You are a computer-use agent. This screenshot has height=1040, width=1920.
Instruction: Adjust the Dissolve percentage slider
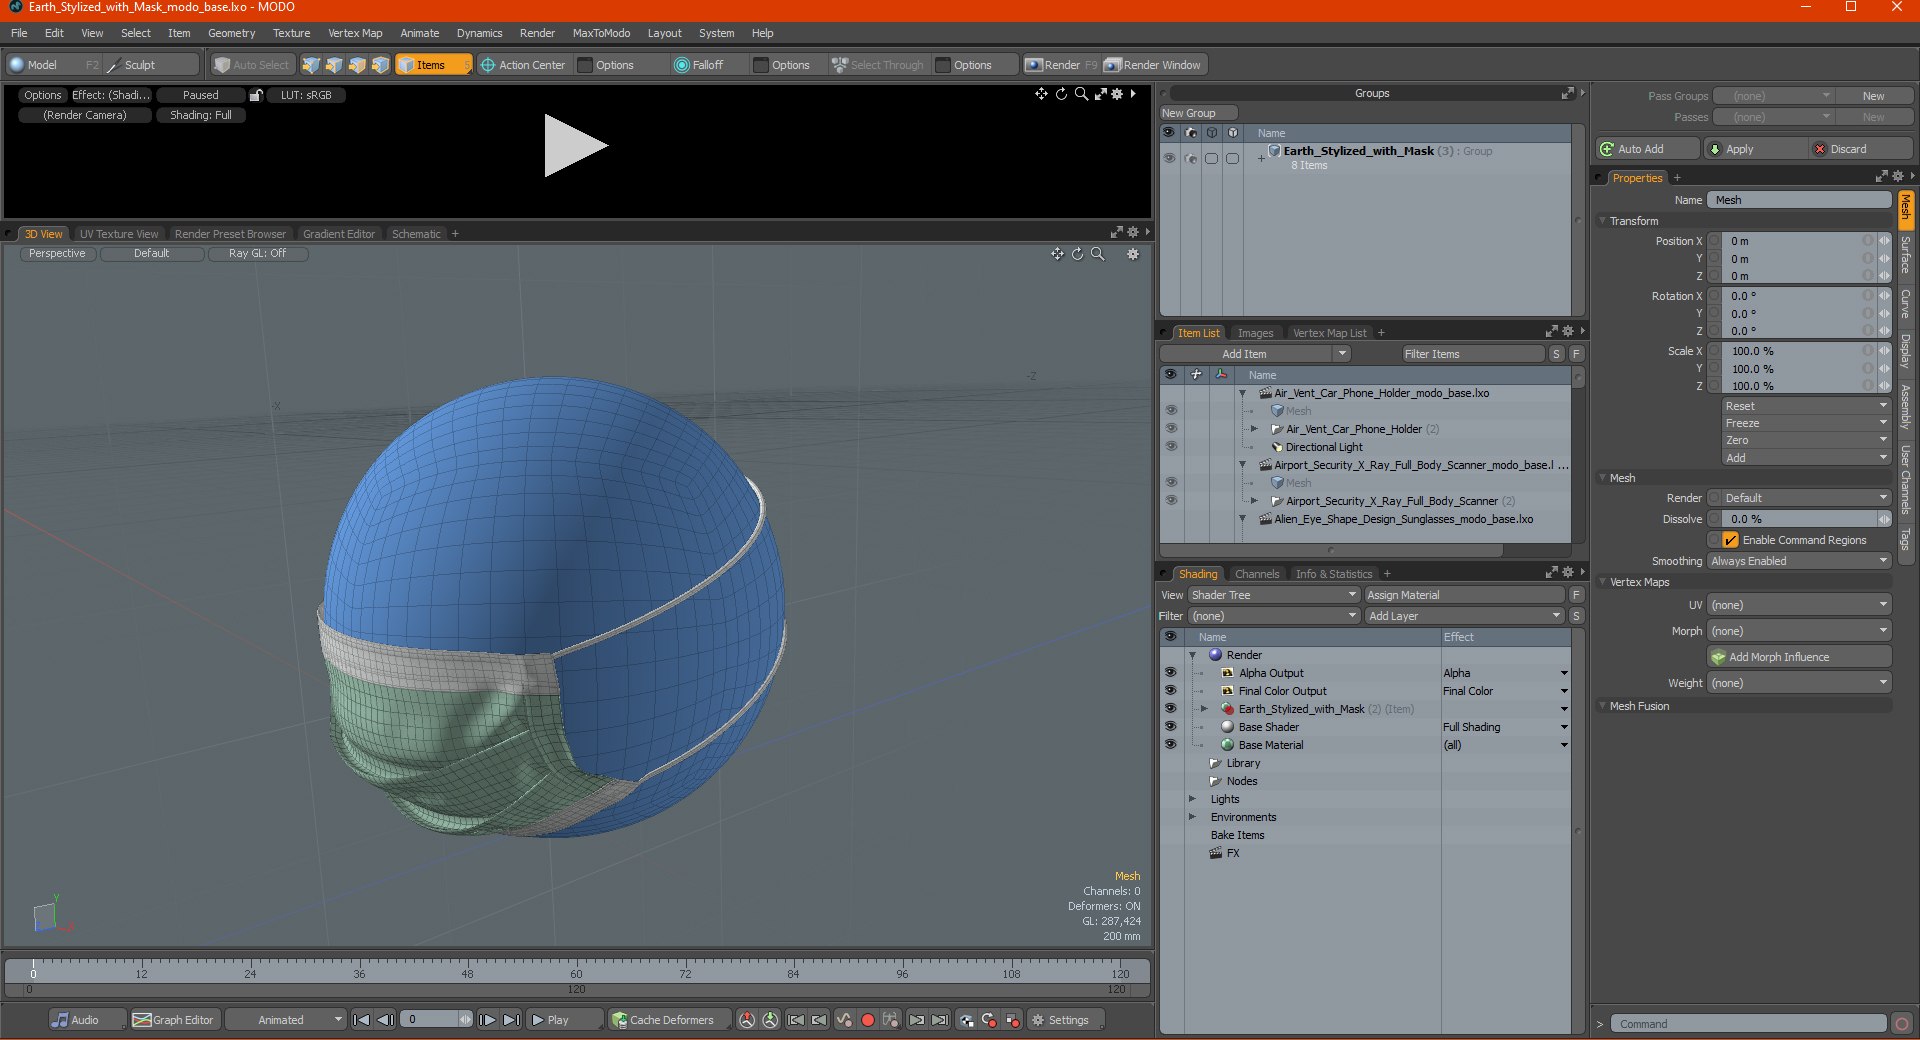[1798, 519]
